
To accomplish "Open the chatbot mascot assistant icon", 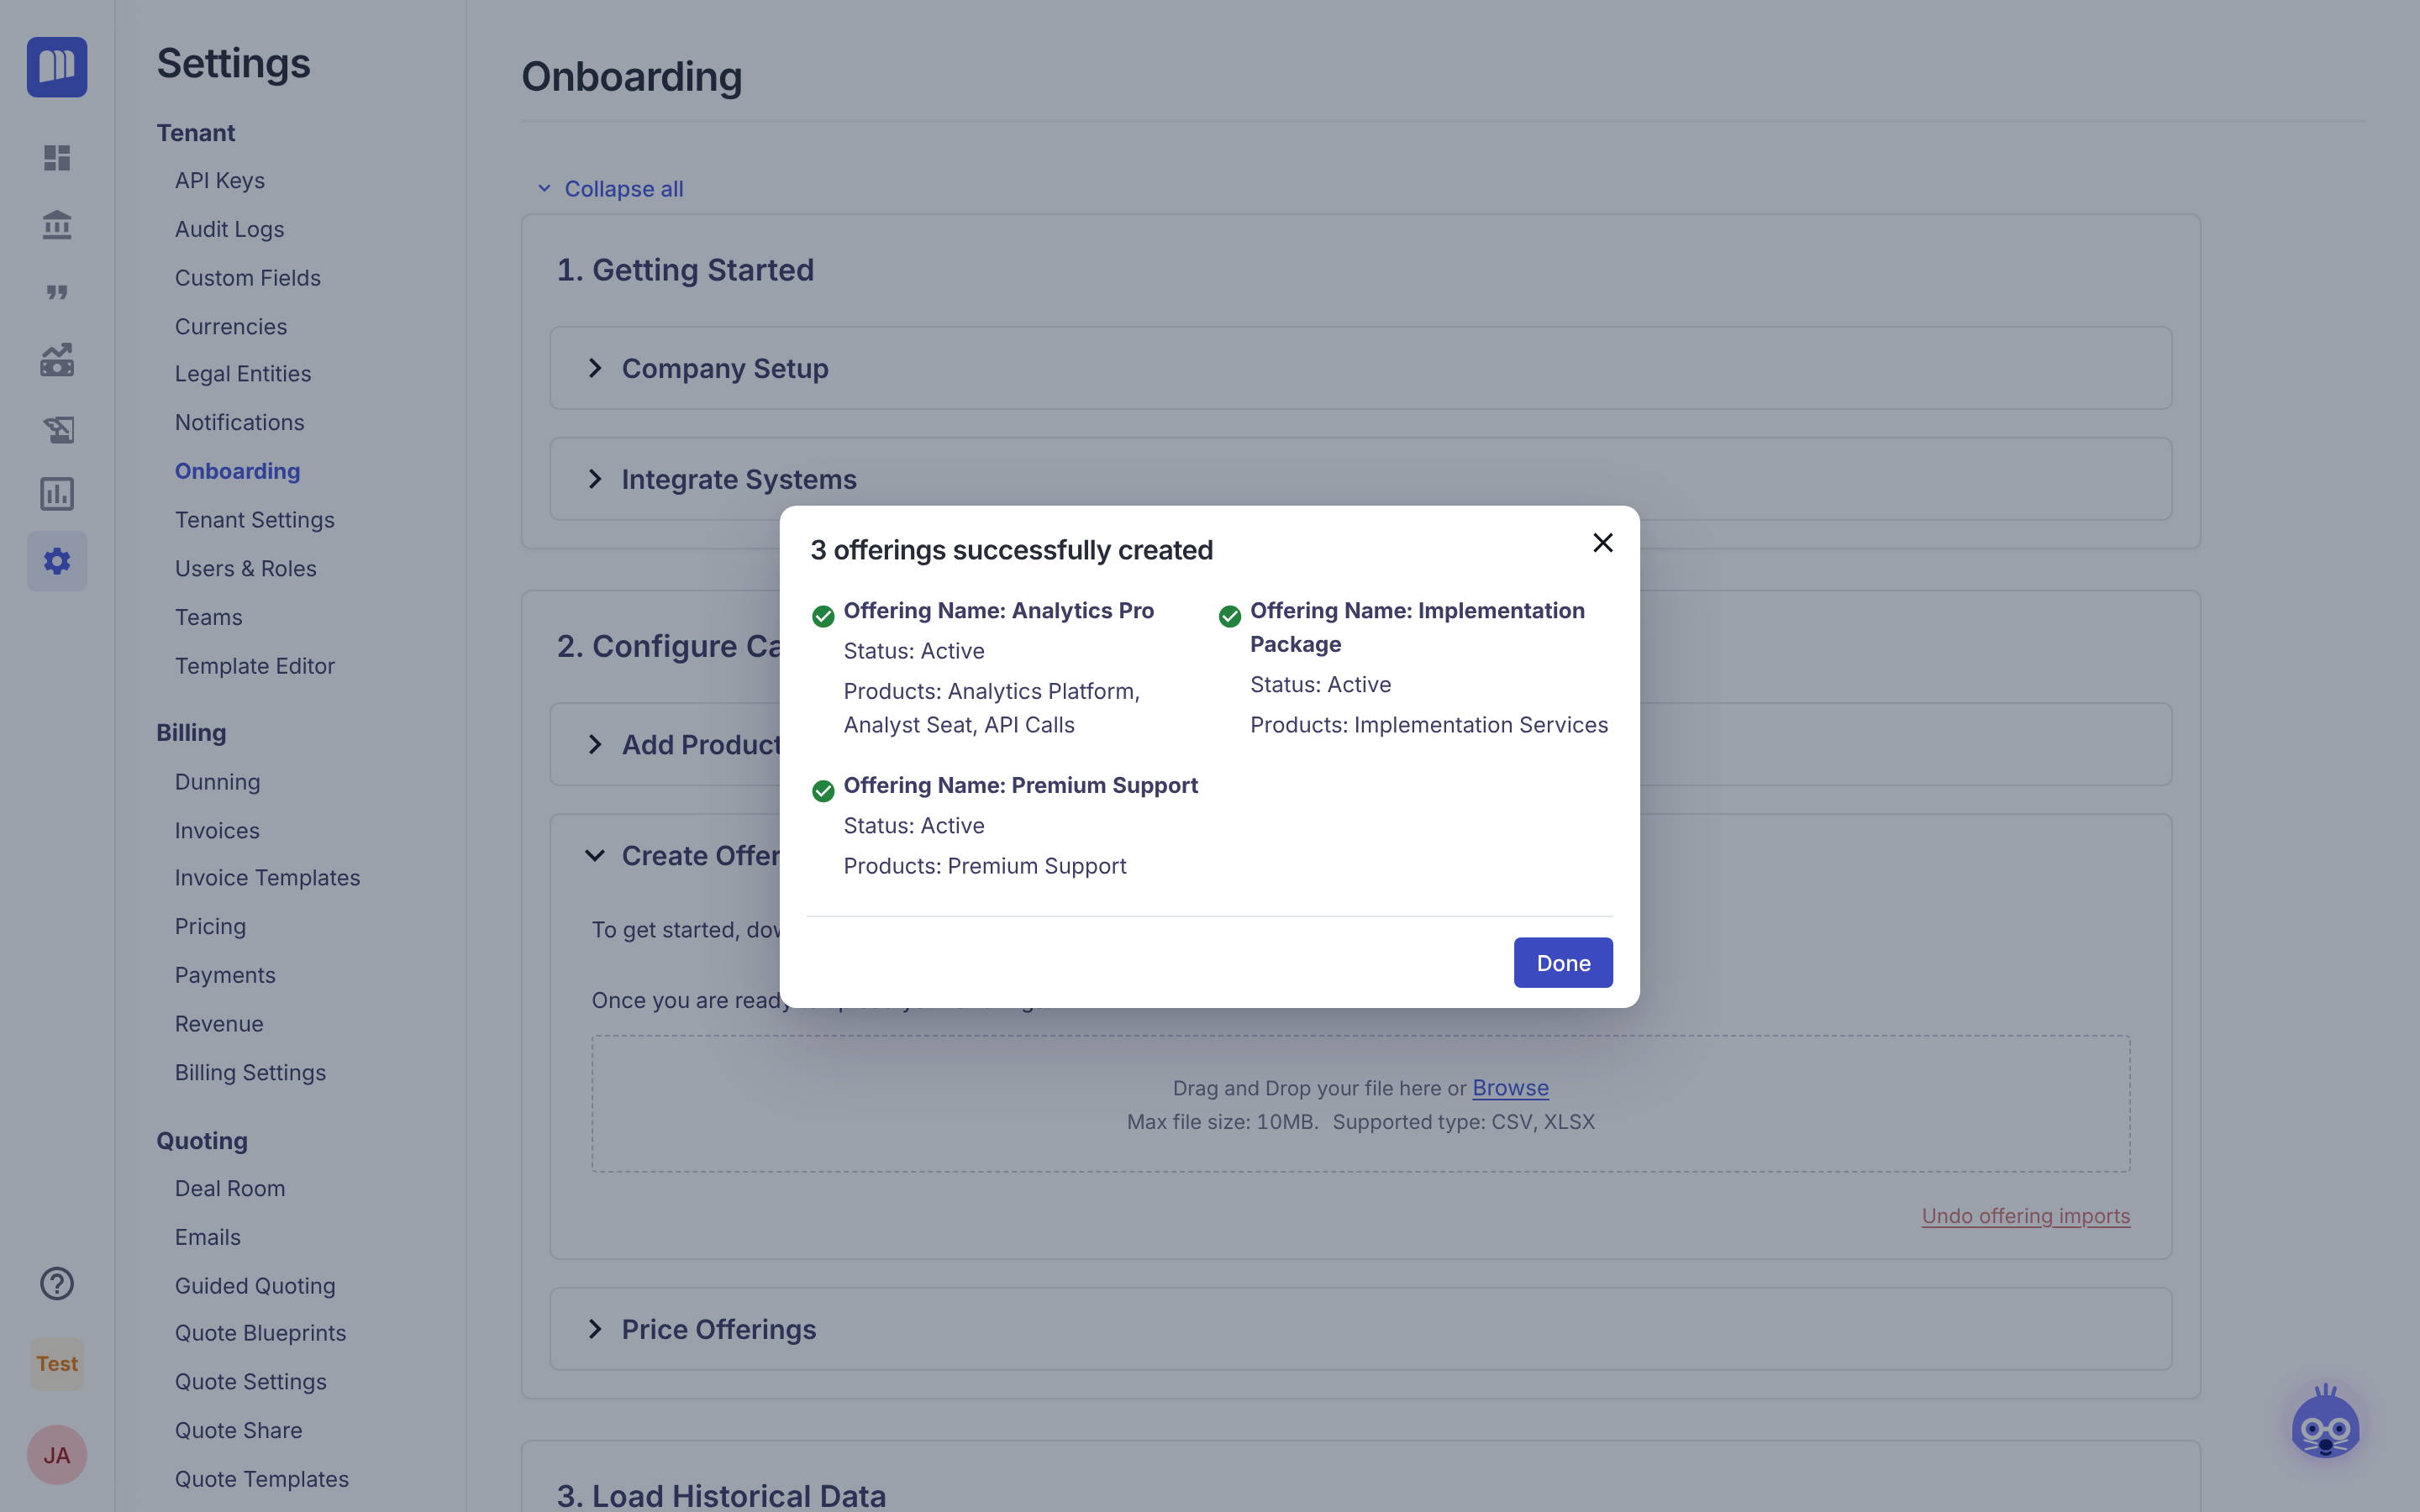I will pyautogui.click(x=2326, y=1423).
